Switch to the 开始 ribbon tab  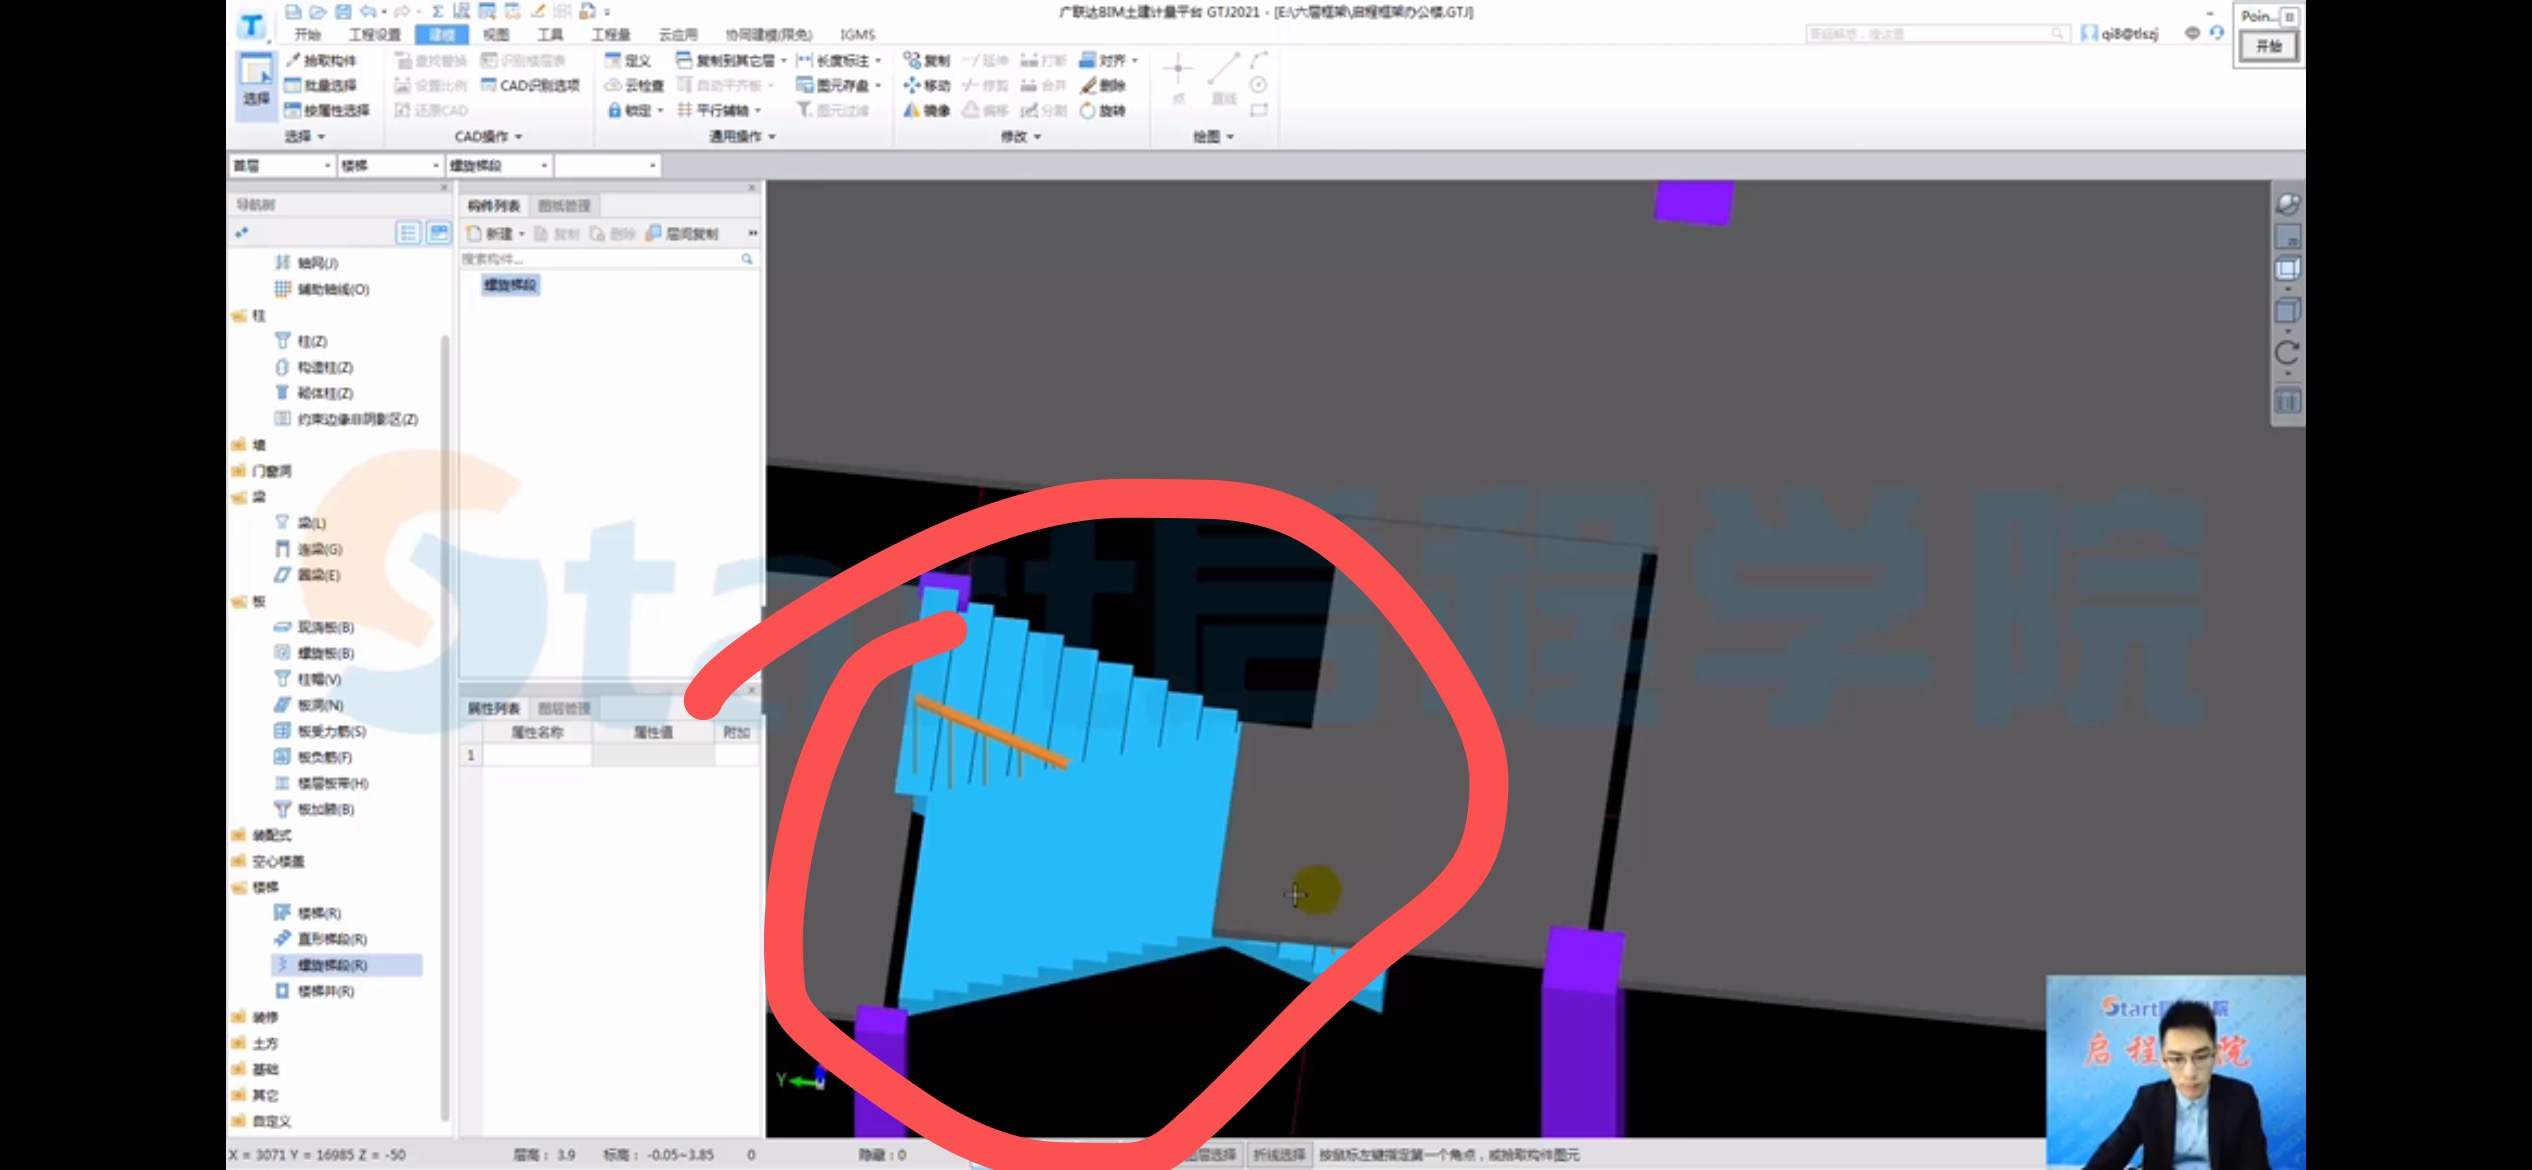coord(308,34)
